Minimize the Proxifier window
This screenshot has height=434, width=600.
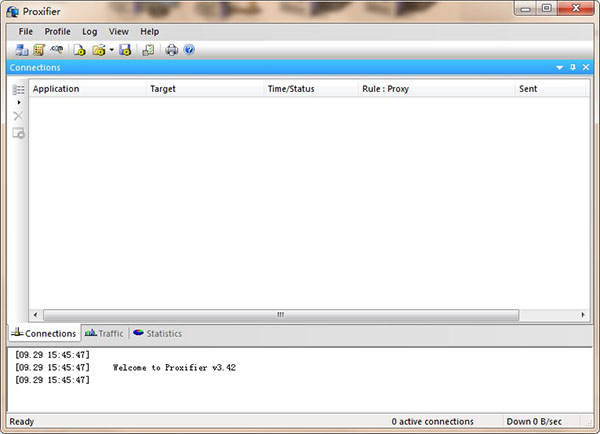(x=525, y=8)
